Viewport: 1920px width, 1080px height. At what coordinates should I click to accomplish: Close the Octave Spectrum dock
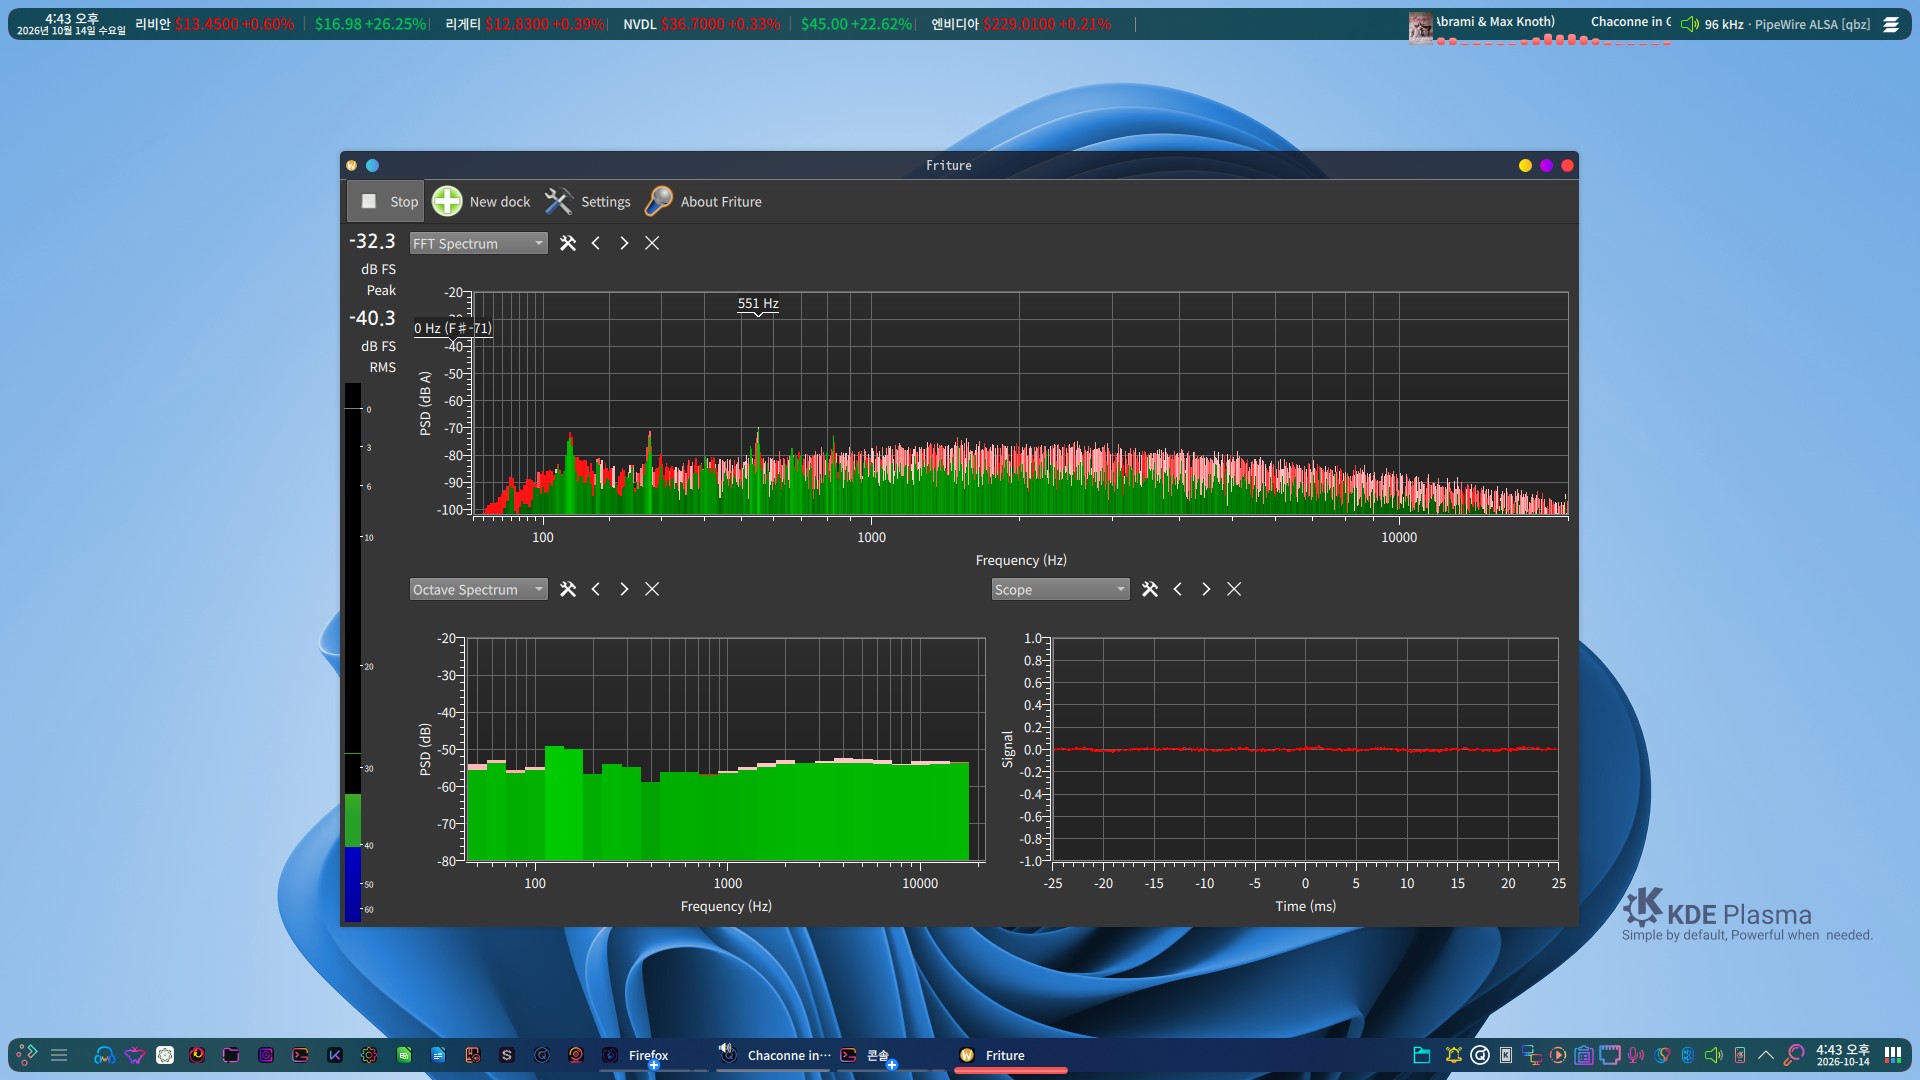coord(652,589)
